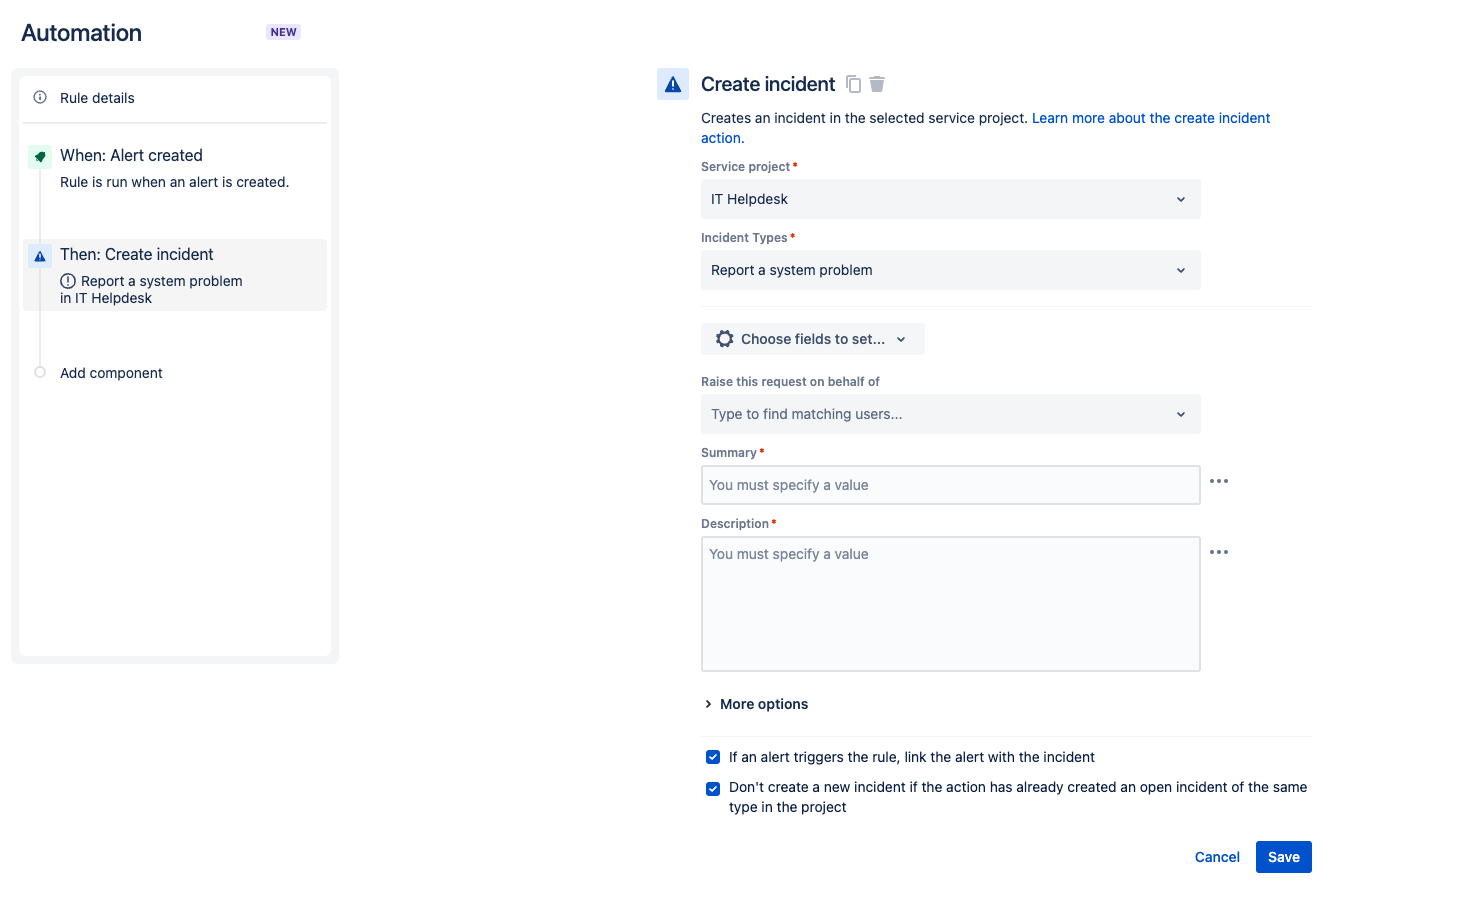
Task: Save the incident action
Action: [1283, 857]
